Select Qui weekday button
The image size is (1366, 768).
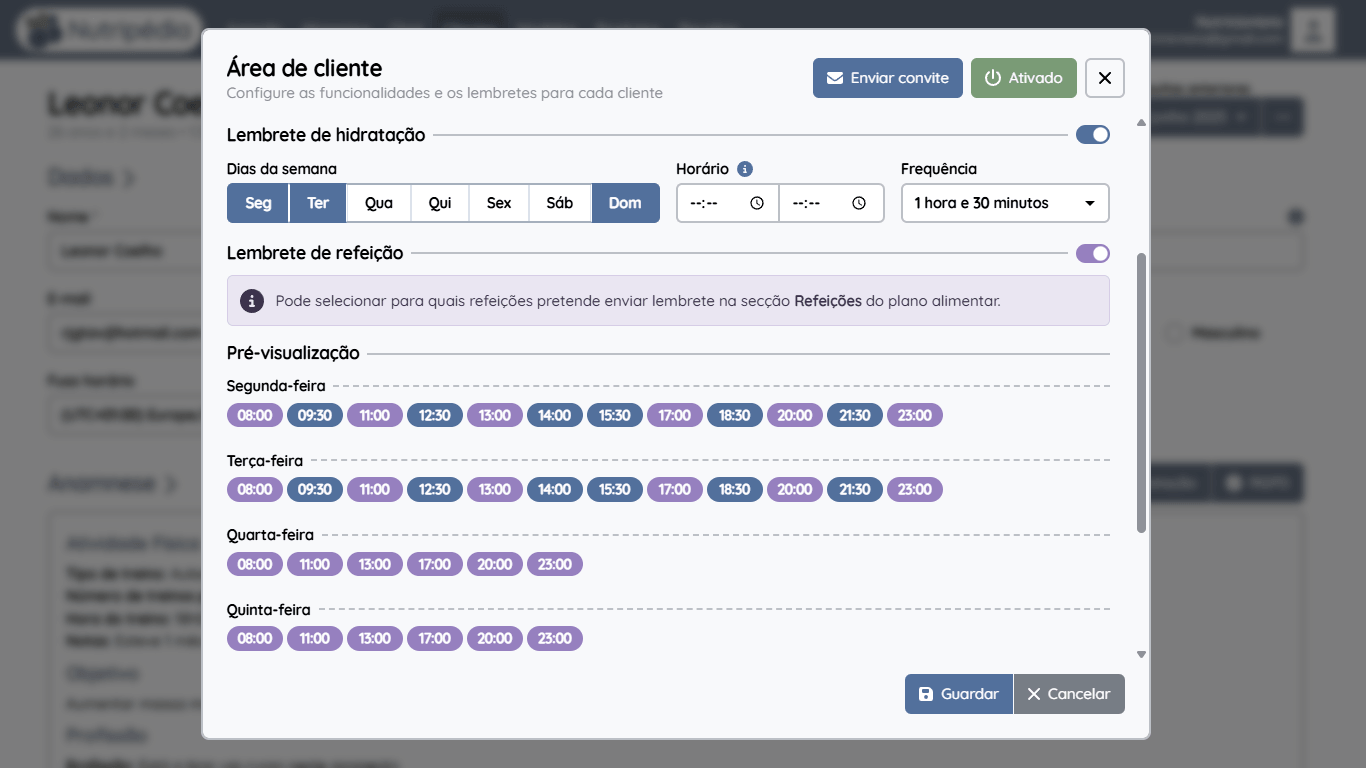coord(440,203)
